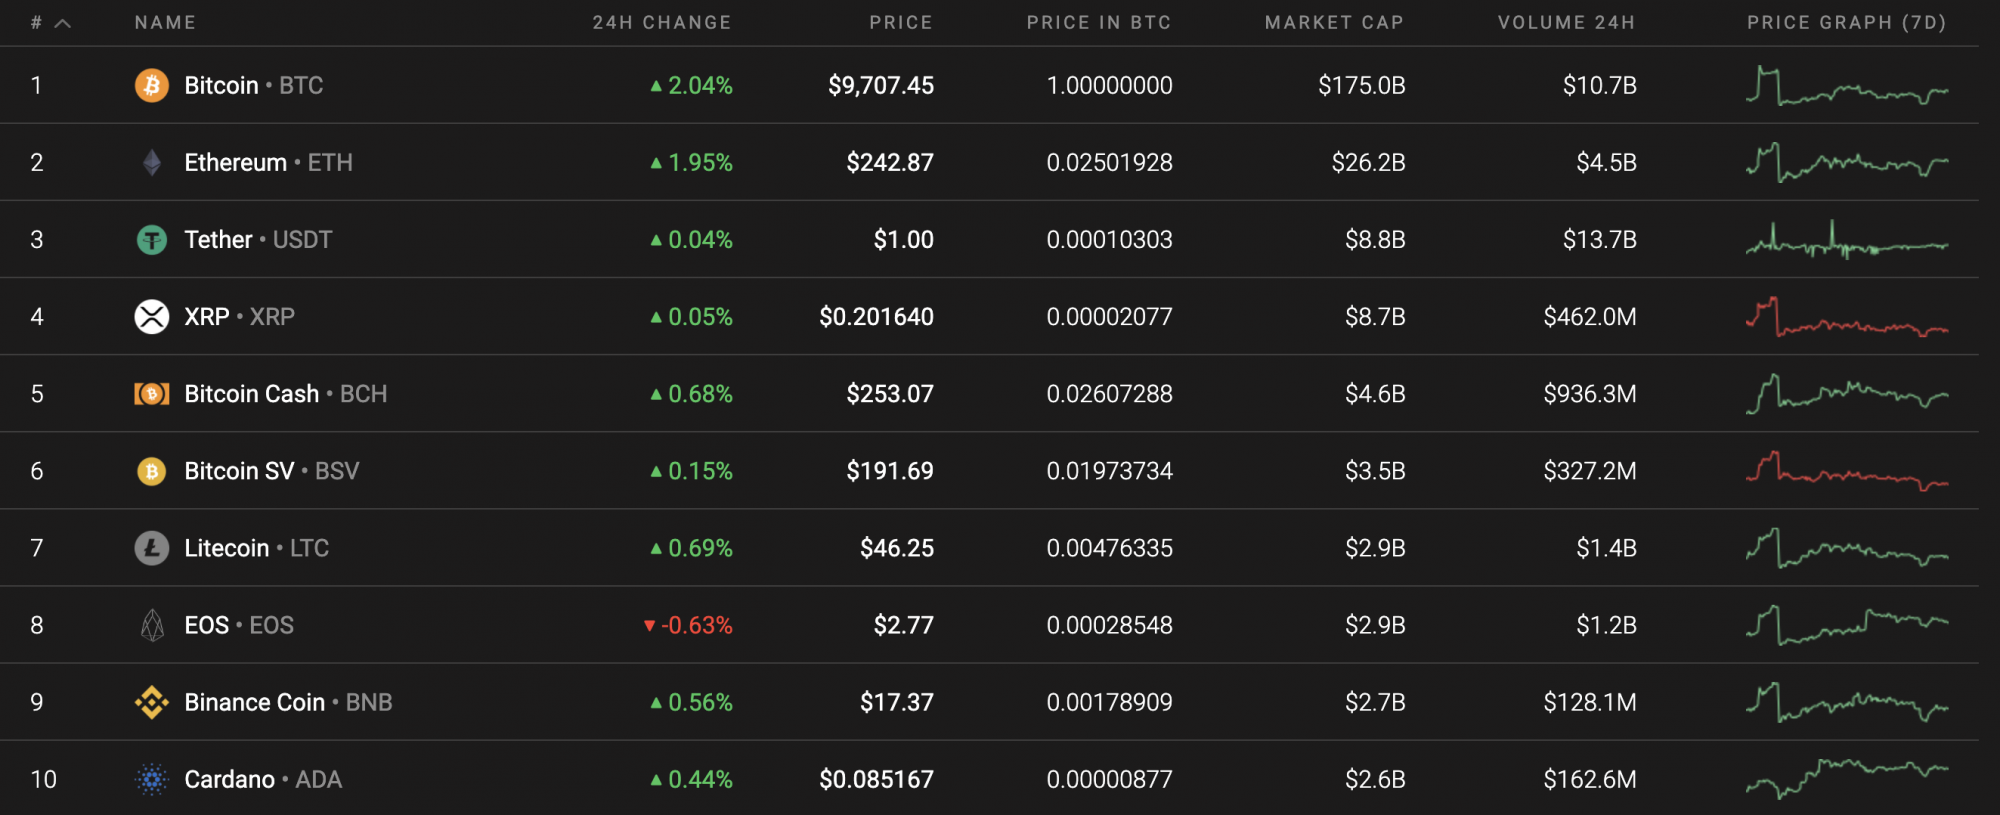This screenshot has width=2000, height=815.
Task: Sort table by Price column header
Action: point(900,22)
